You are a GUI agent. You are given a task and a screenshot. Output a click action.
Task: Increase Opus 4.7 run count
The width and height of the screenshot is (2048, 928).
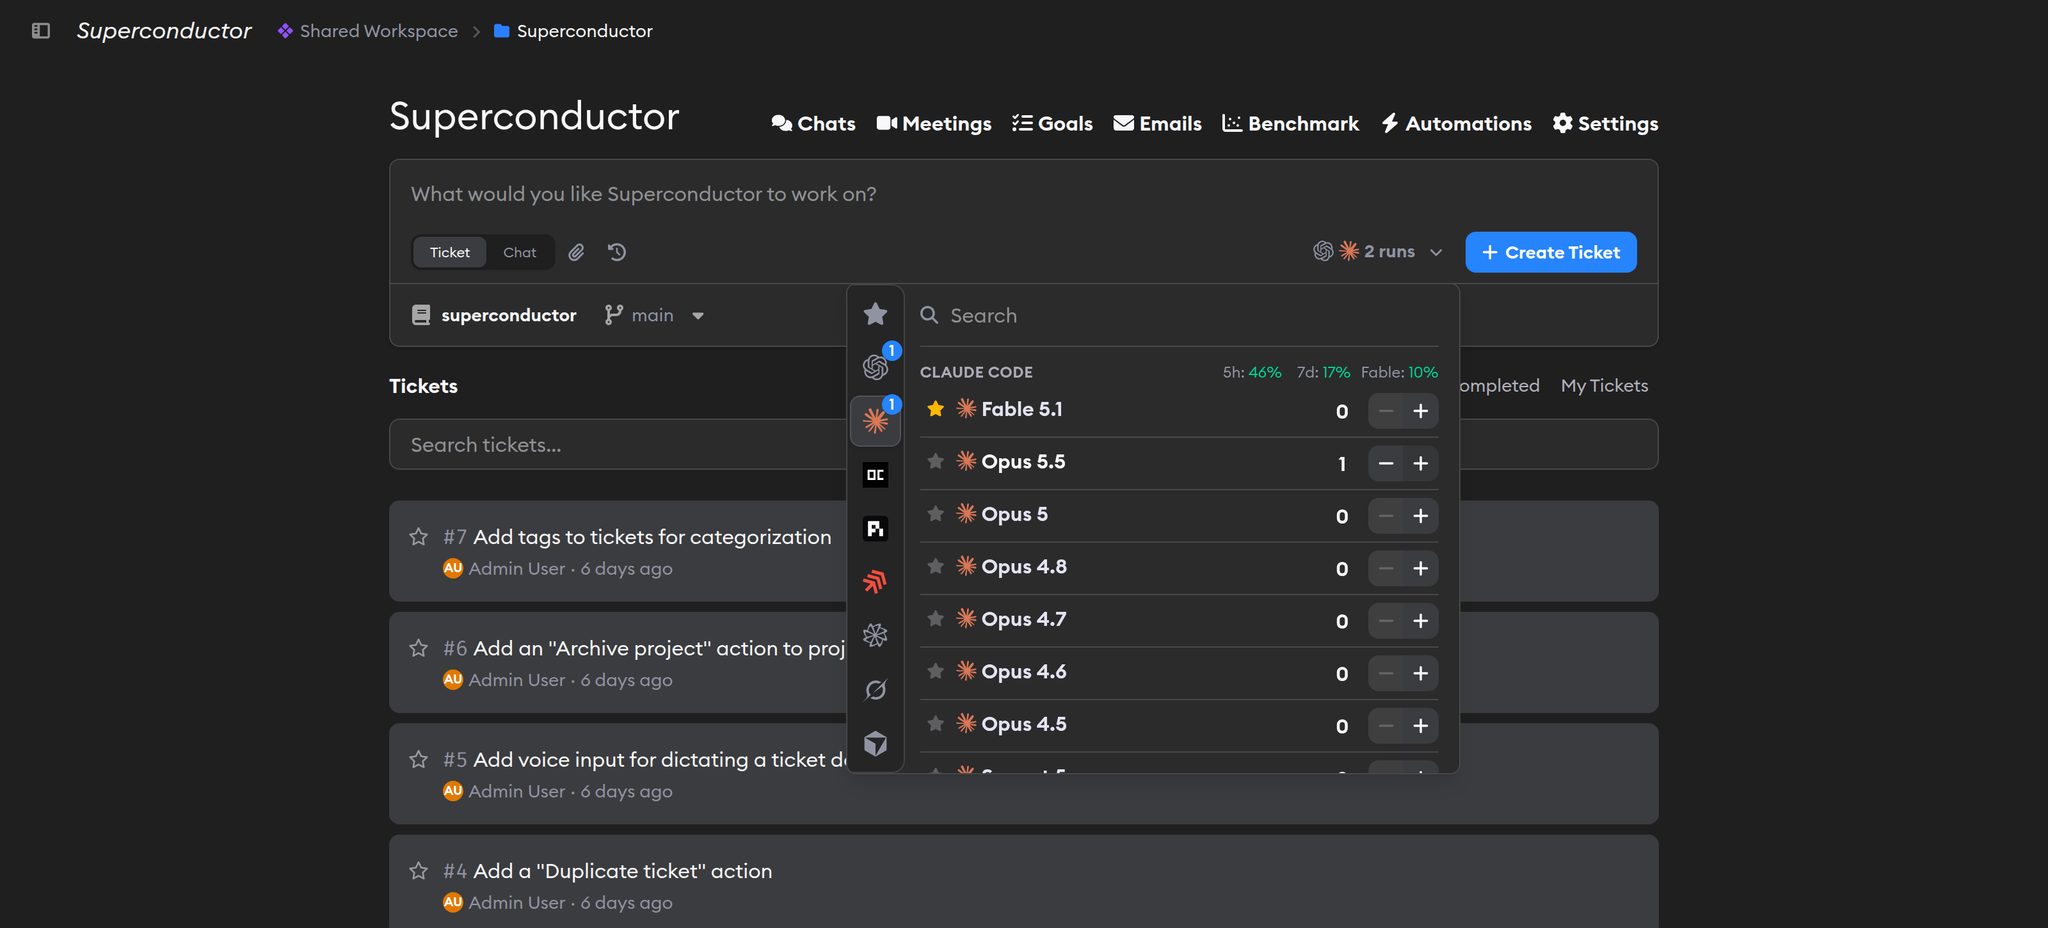pyautogui.click(x=1420, y=621)
